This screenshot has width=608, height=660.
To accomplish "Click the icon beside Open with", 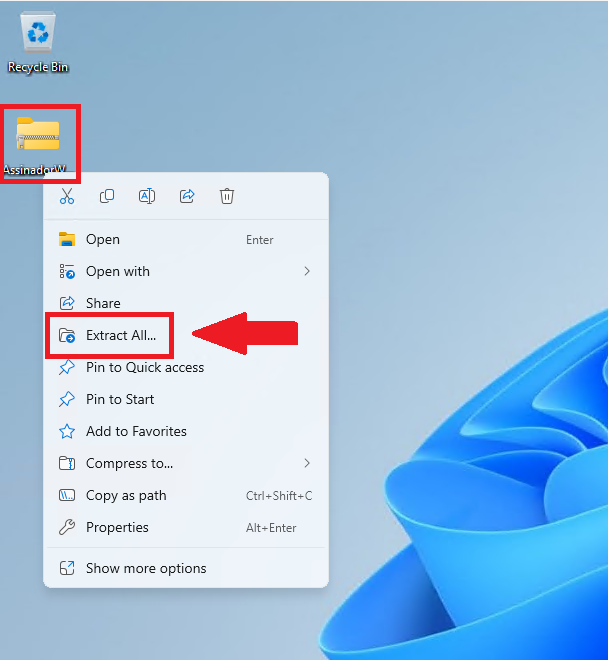I will point(67,271).
